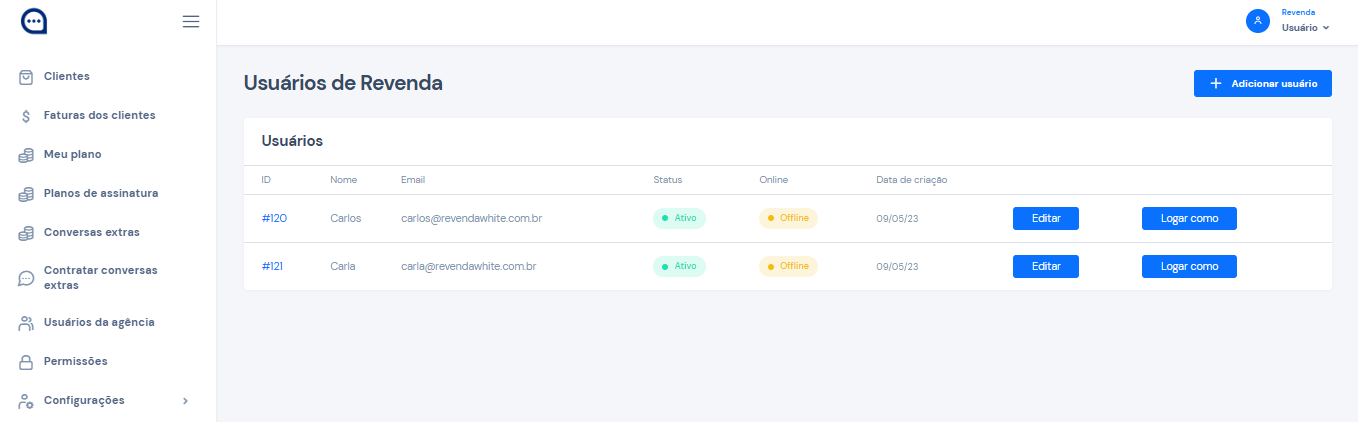Click the Clientes shopping bag icon

[x=27, y=77]
